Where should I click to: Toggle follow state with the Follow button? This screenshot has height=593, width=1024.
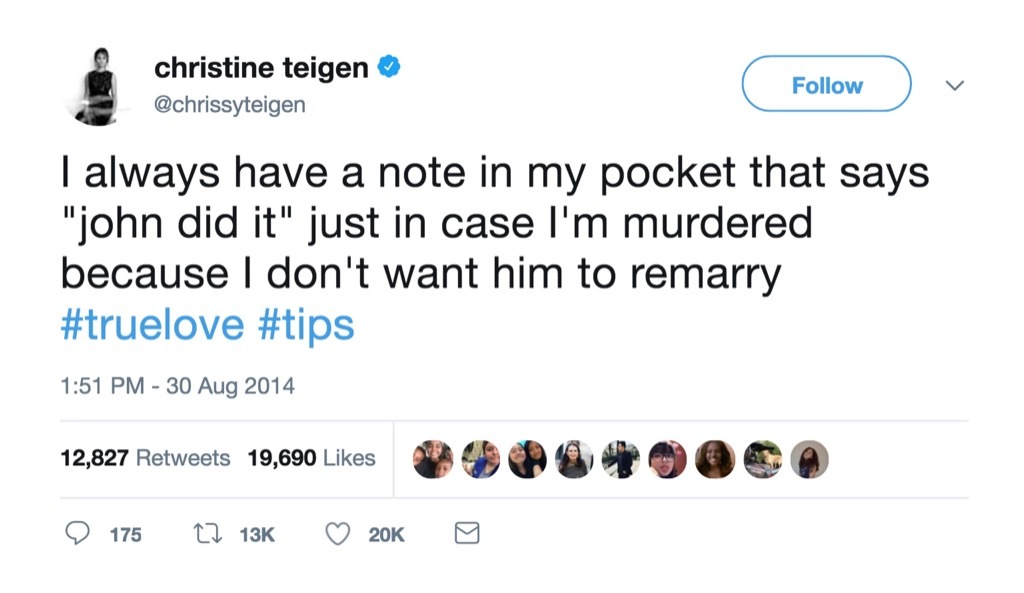tap(825, 84)
